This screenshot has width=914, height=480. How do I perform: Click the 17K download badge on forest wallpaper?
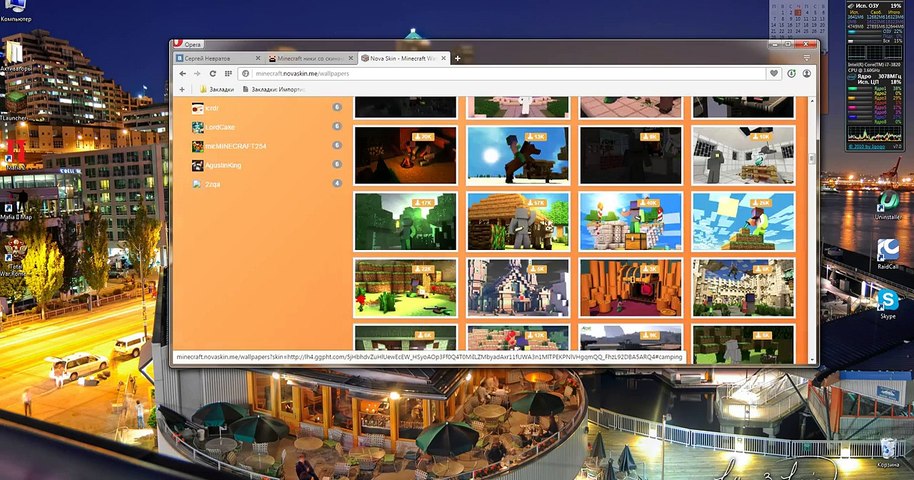click(x=424, y=203)
